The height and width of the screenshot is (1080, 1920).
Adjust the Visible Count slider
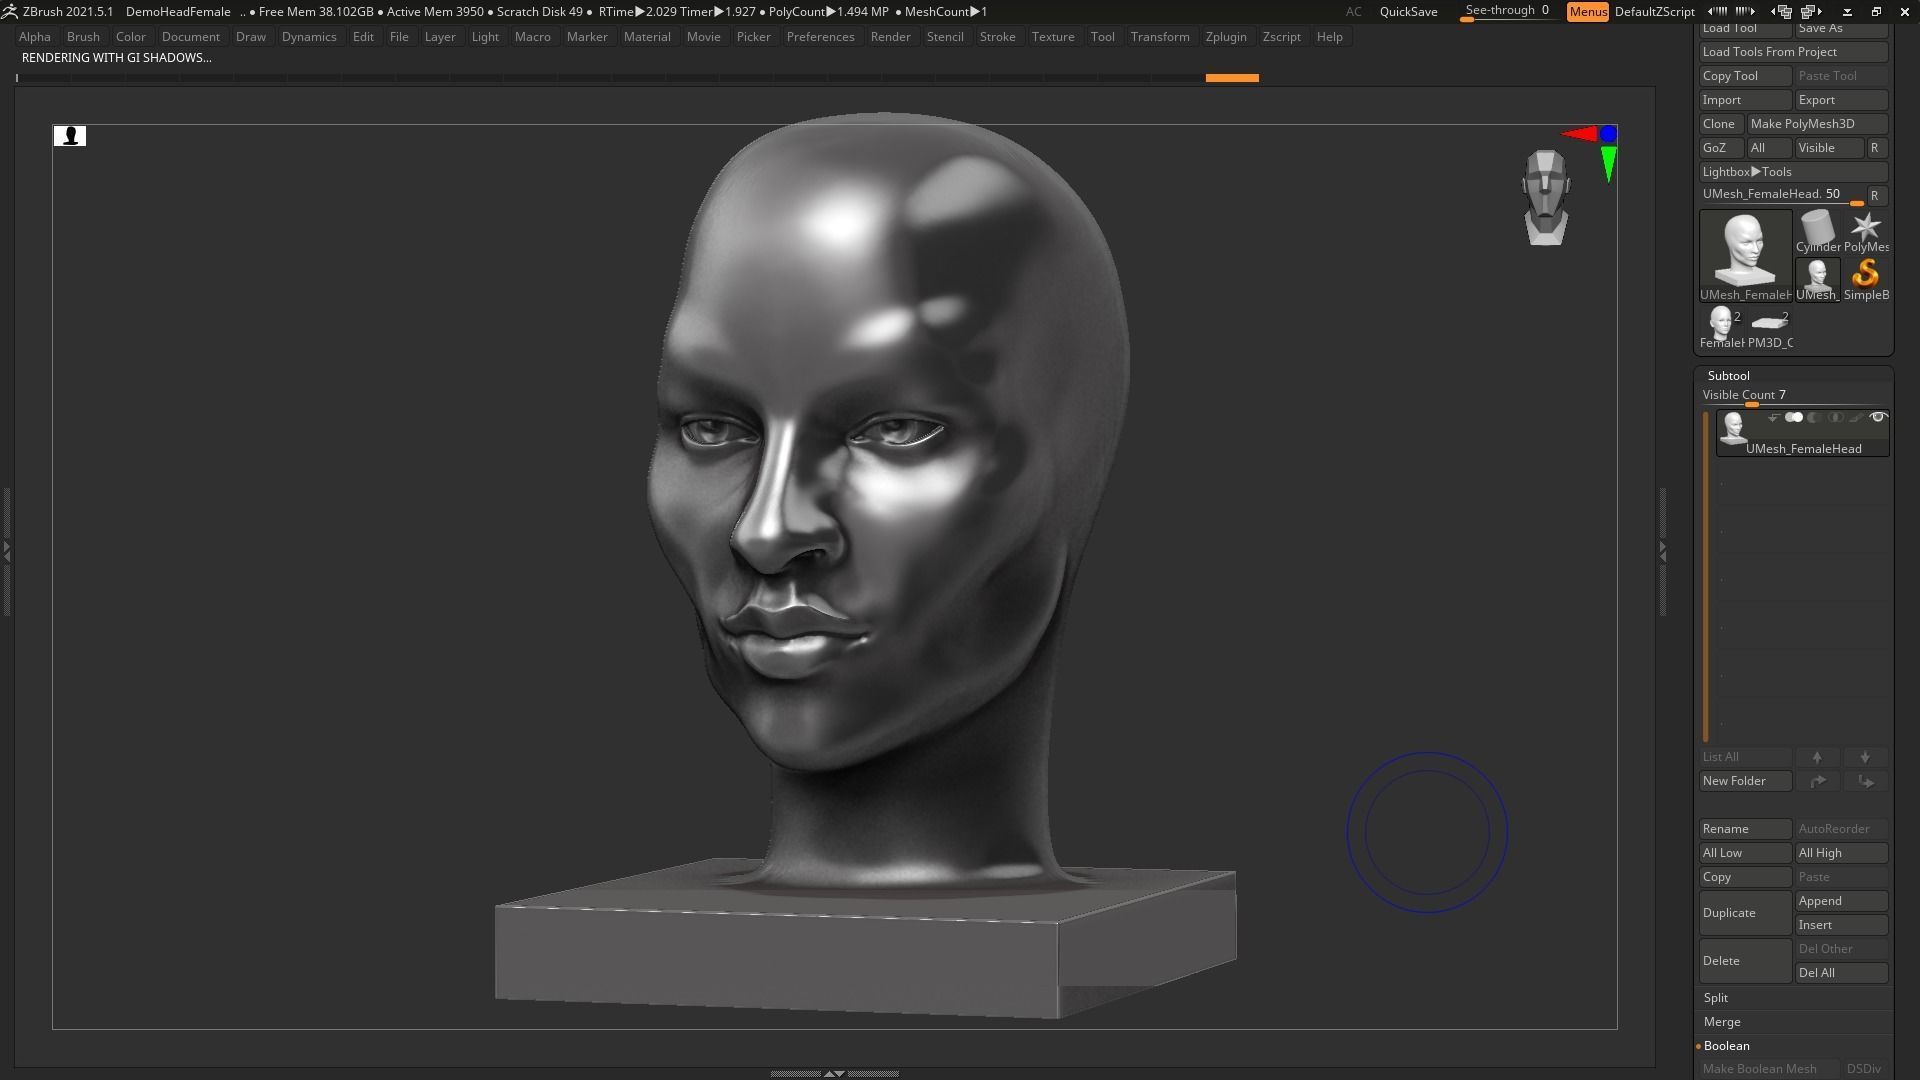click(x=1793, y=396)
